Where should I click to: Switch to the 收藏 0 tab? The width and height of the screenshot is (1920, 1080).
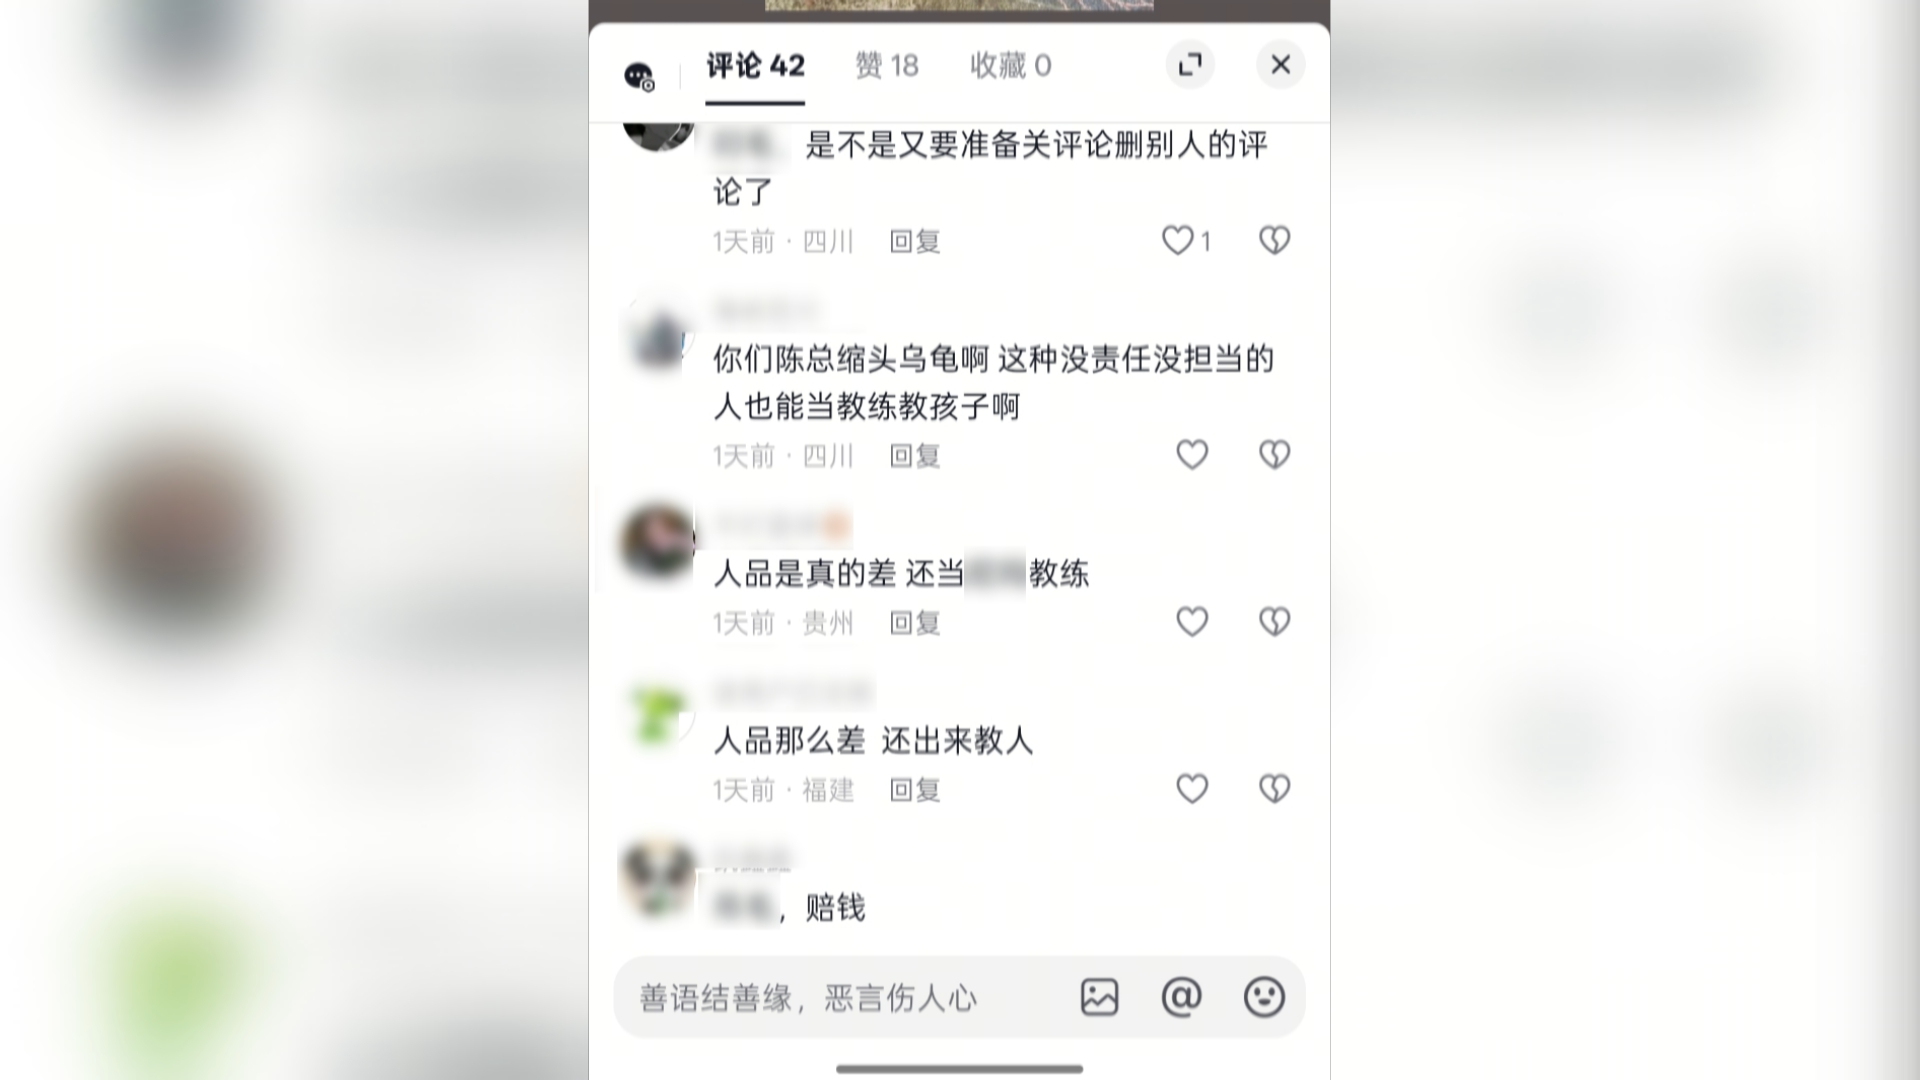(x=1010, y=66)
